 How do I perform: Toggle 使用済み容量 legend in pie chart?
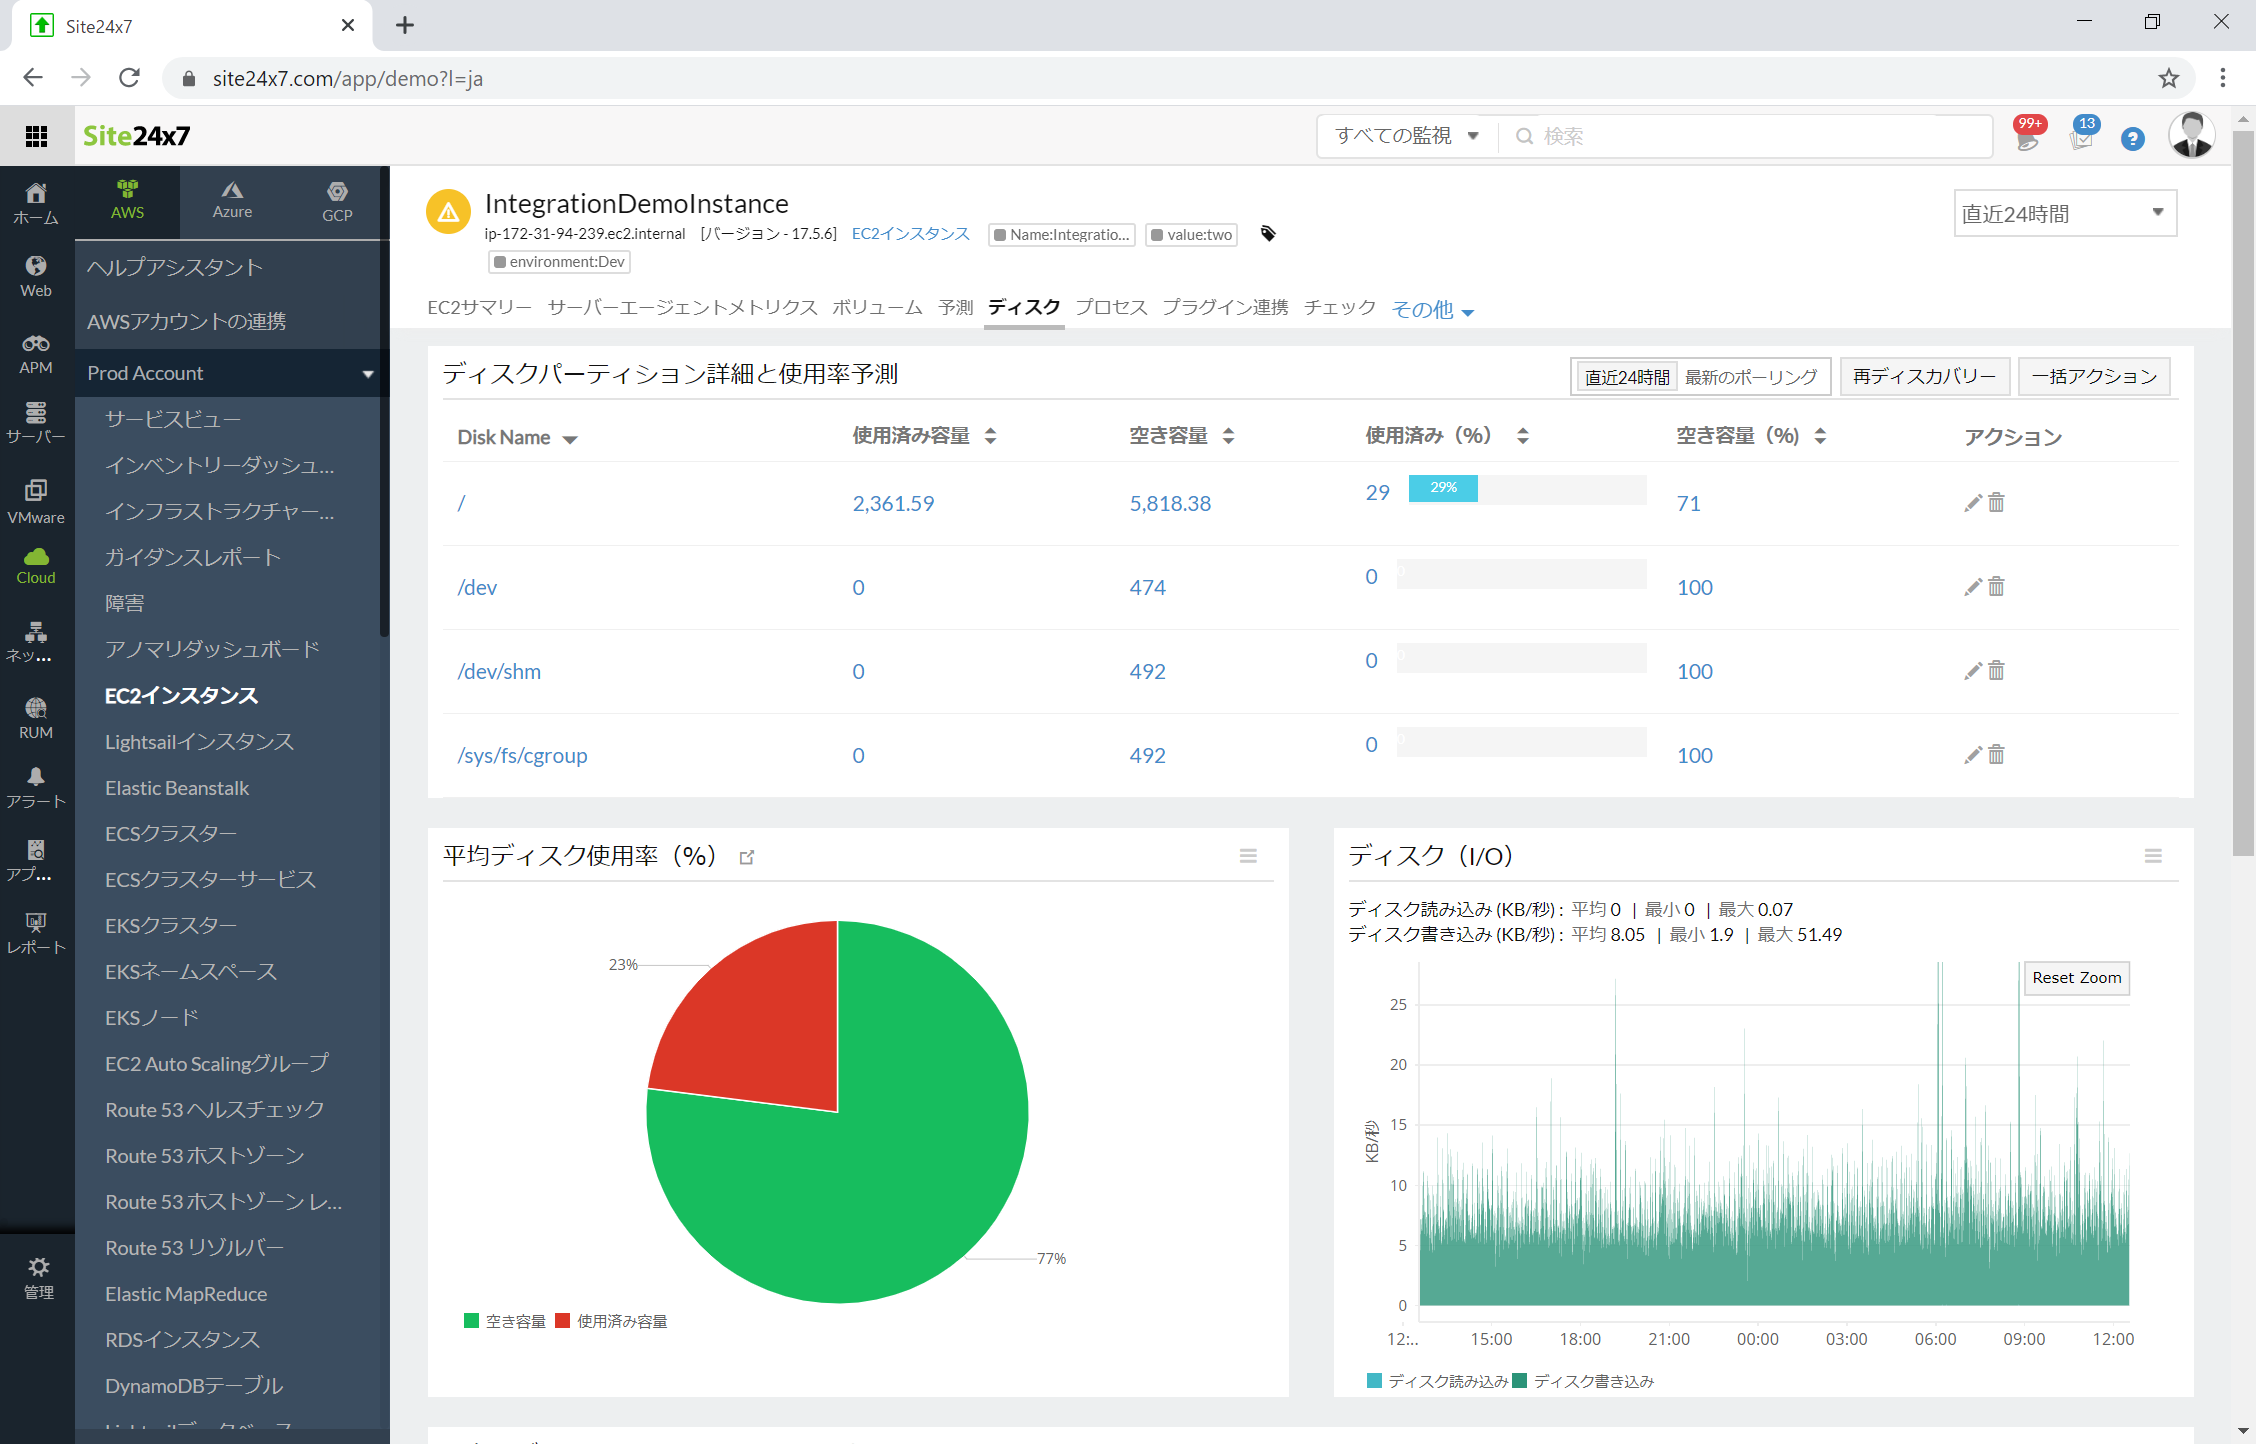click(x=611, y=1321)
